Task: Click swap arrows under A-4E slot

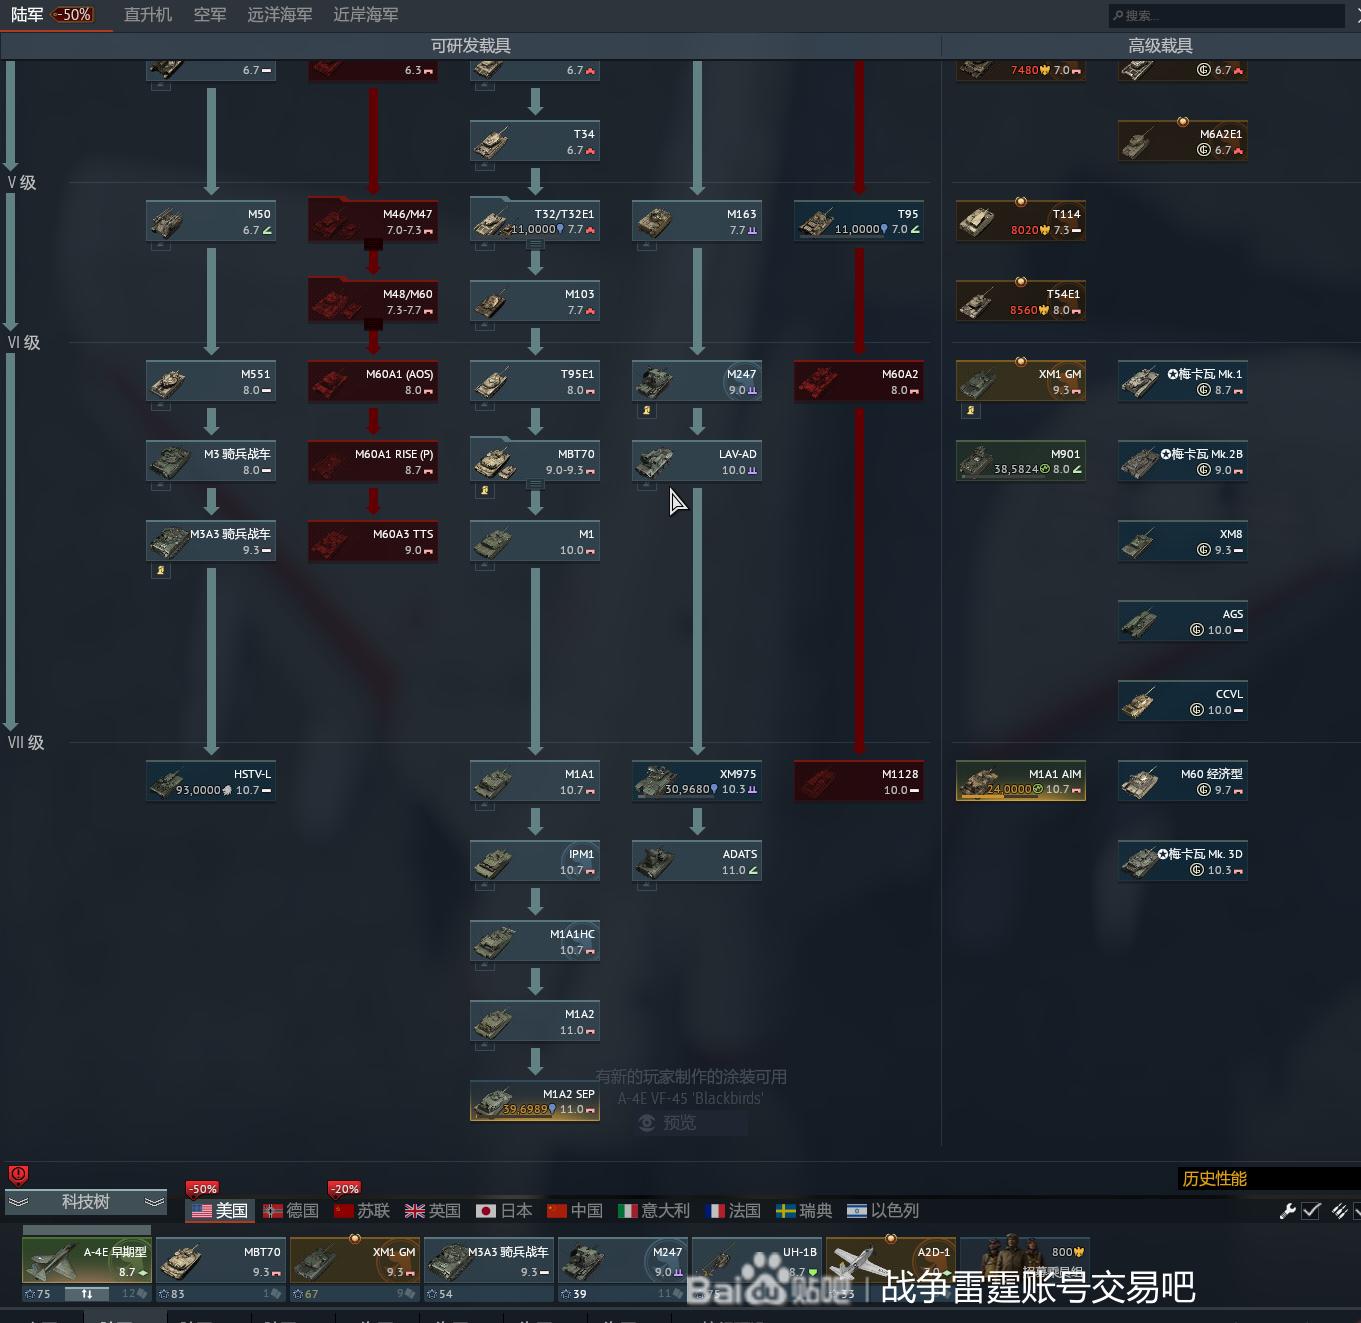Action: click(x=87, y=1294)
